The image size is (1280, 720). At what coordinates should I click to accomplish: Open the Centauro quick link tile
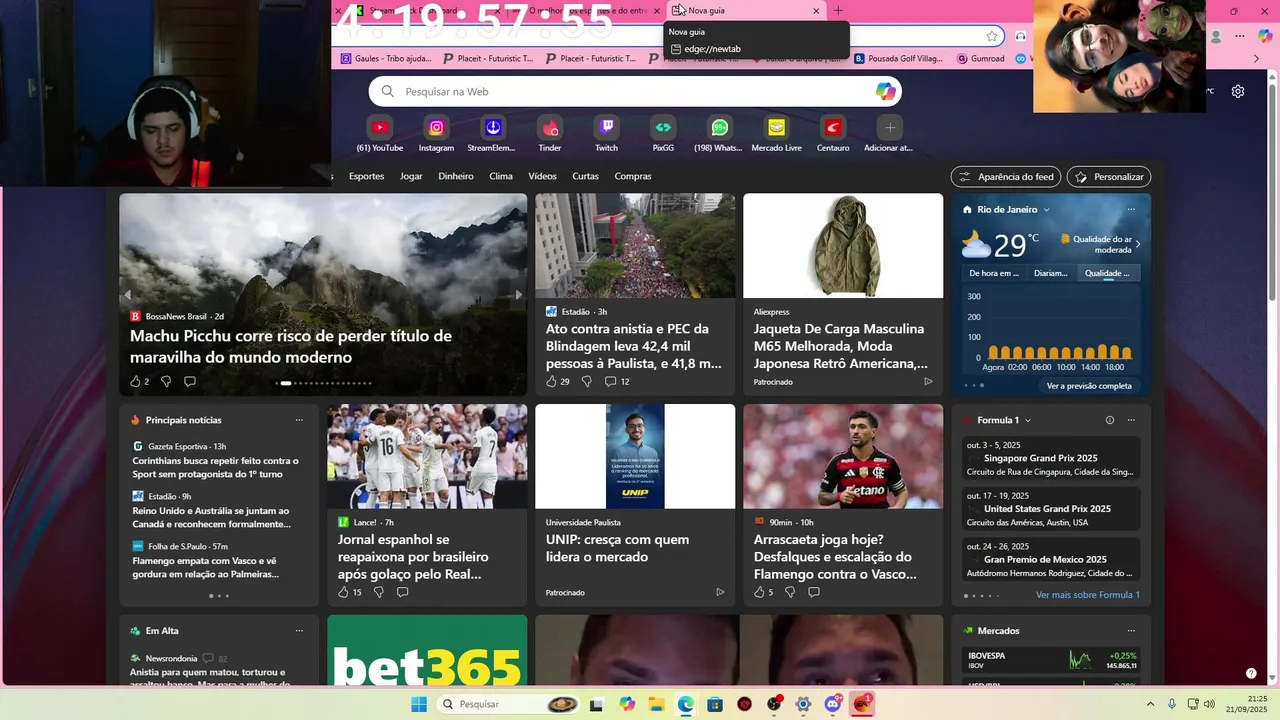833,134
